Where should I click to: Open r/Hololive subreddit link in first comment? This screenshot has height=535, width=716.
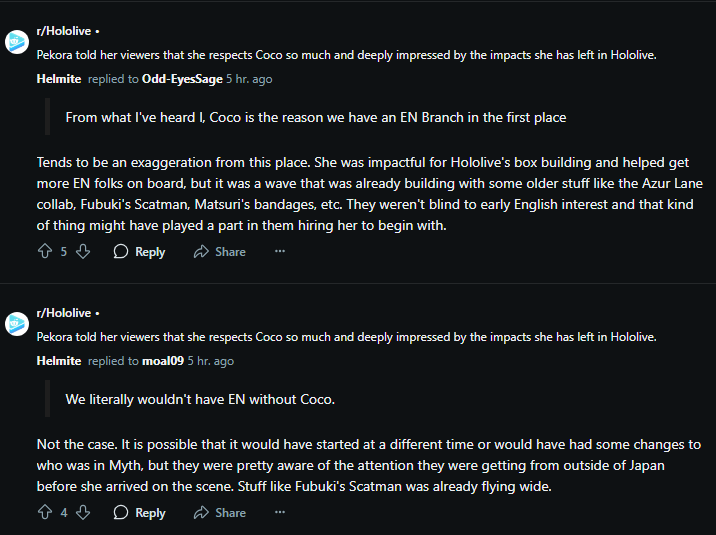click(63, 32)
